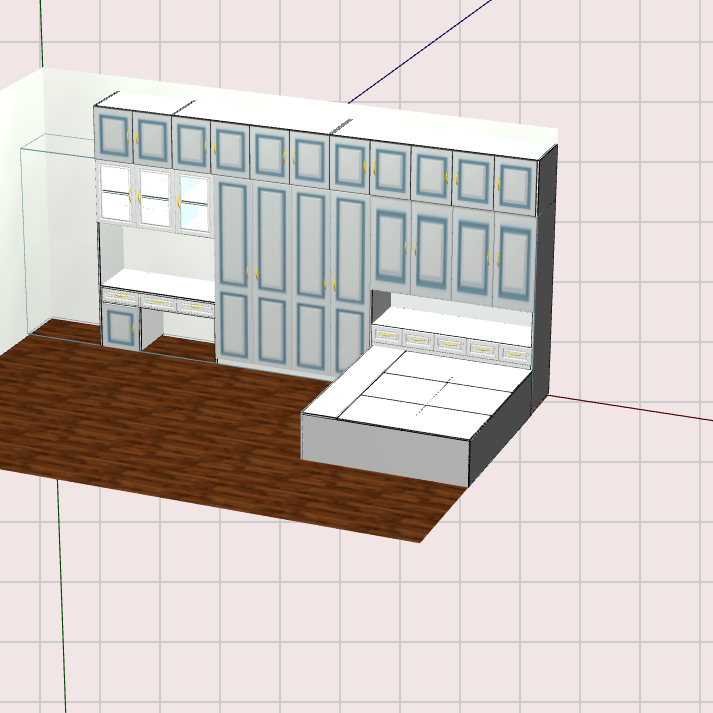This screenshot has width=713, height=713.
Task: Select the leftmost desk drawer
Action: click(x=122, y=297)
